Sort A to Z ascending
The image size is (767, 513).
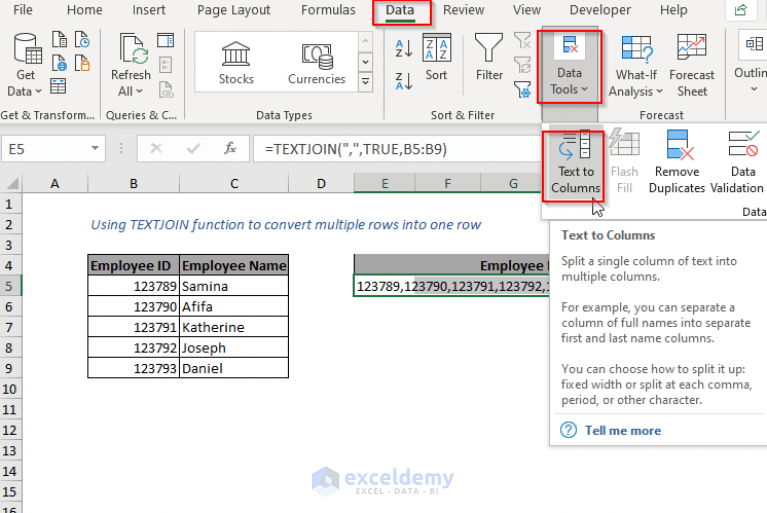pyautogui.click(x=404, y=49)
